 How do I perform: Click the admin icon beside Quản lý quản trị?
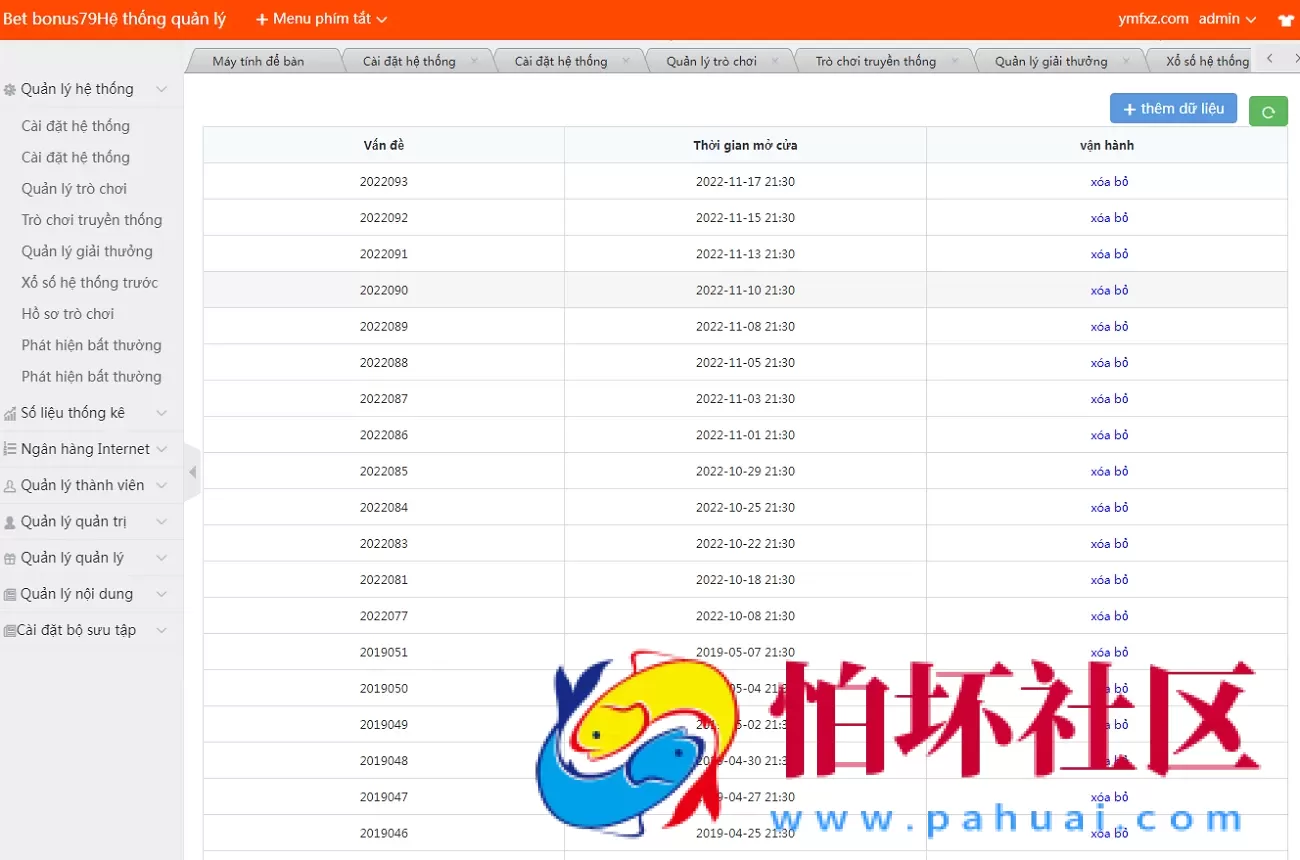(11, 521)
